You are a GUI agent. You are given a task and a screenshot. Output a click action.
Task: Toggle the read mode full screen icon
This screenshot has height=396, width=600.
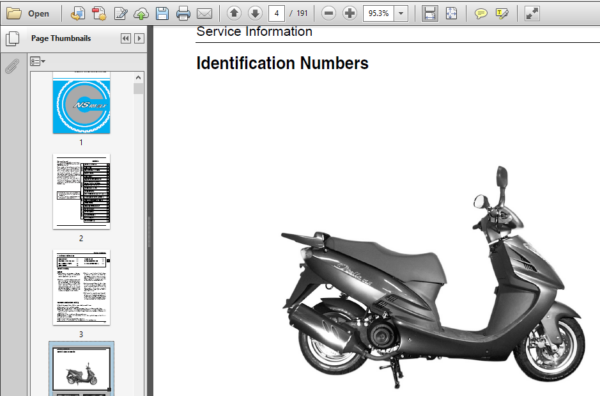click(x=532, y=13)
